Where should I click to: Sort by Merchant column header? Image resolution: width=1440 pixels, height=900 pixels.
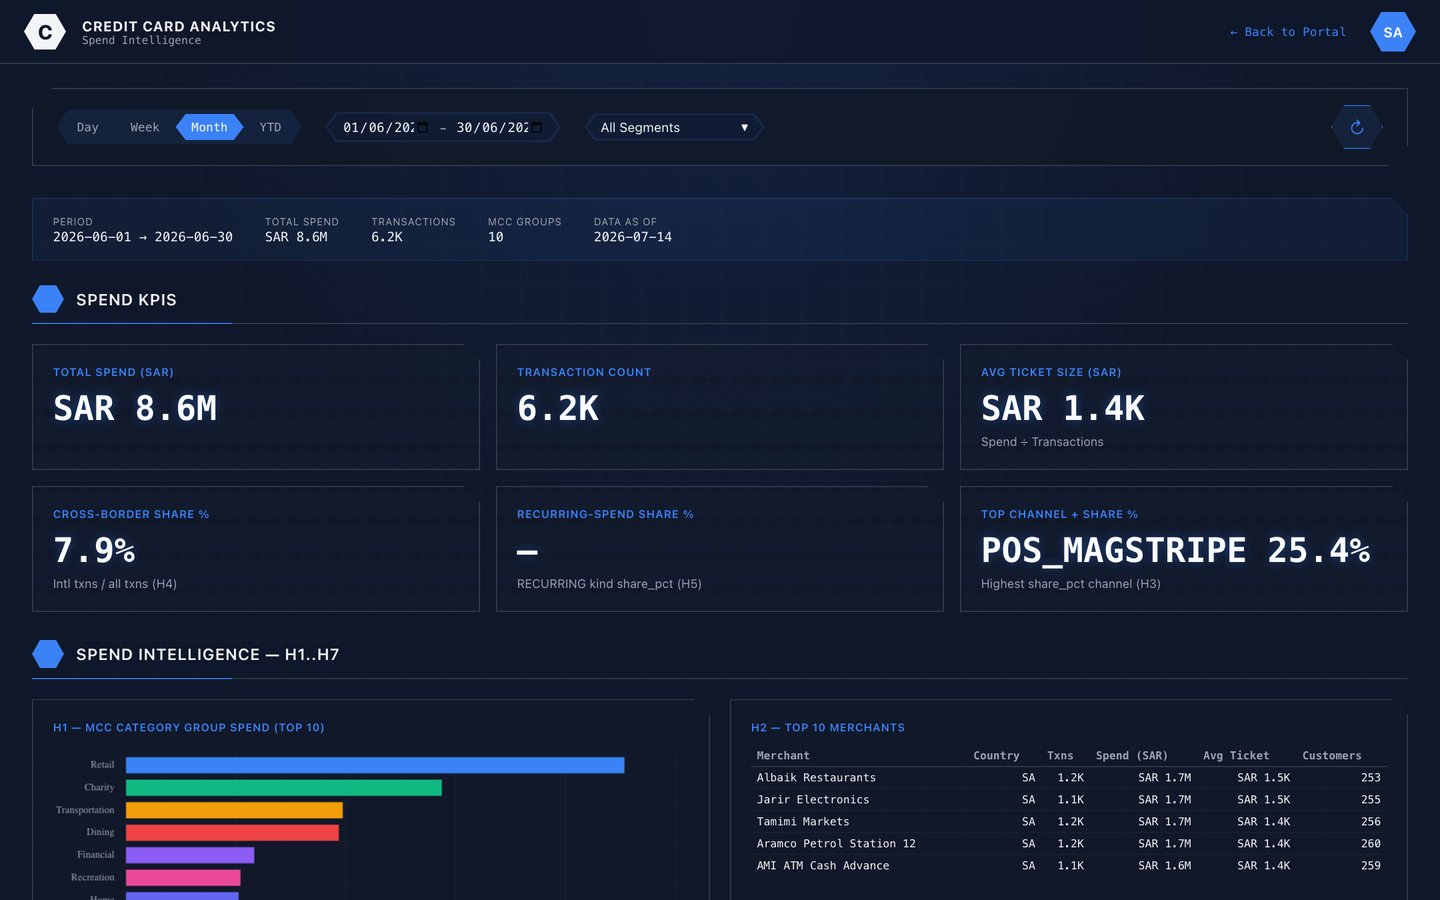pyautogui.click(x=783, y=756)
